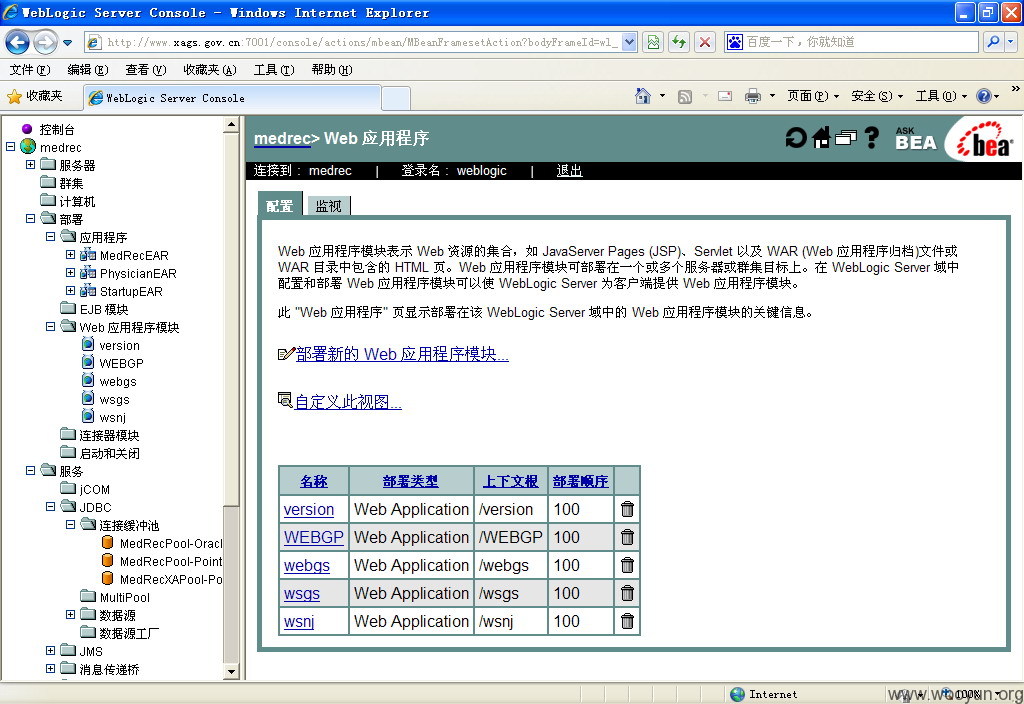Select the 控制台 root tree item
Screen dimensions: 1024x704
coord(57,129)
